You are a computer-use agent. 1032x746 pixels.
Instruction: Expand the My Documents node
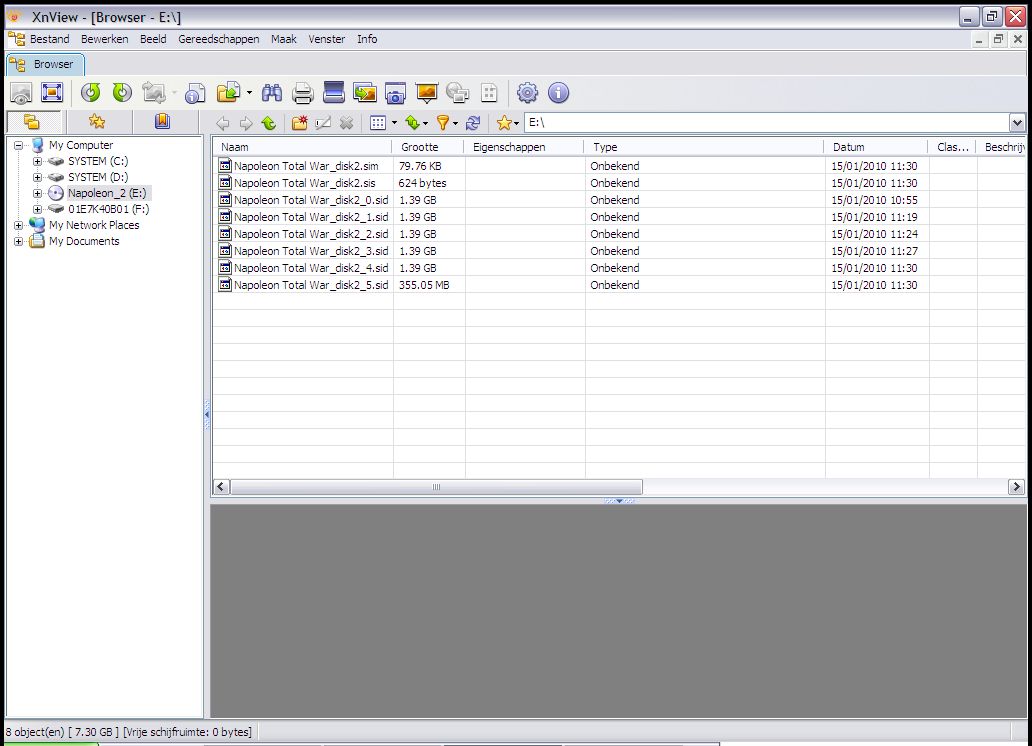tap(18, 242)
